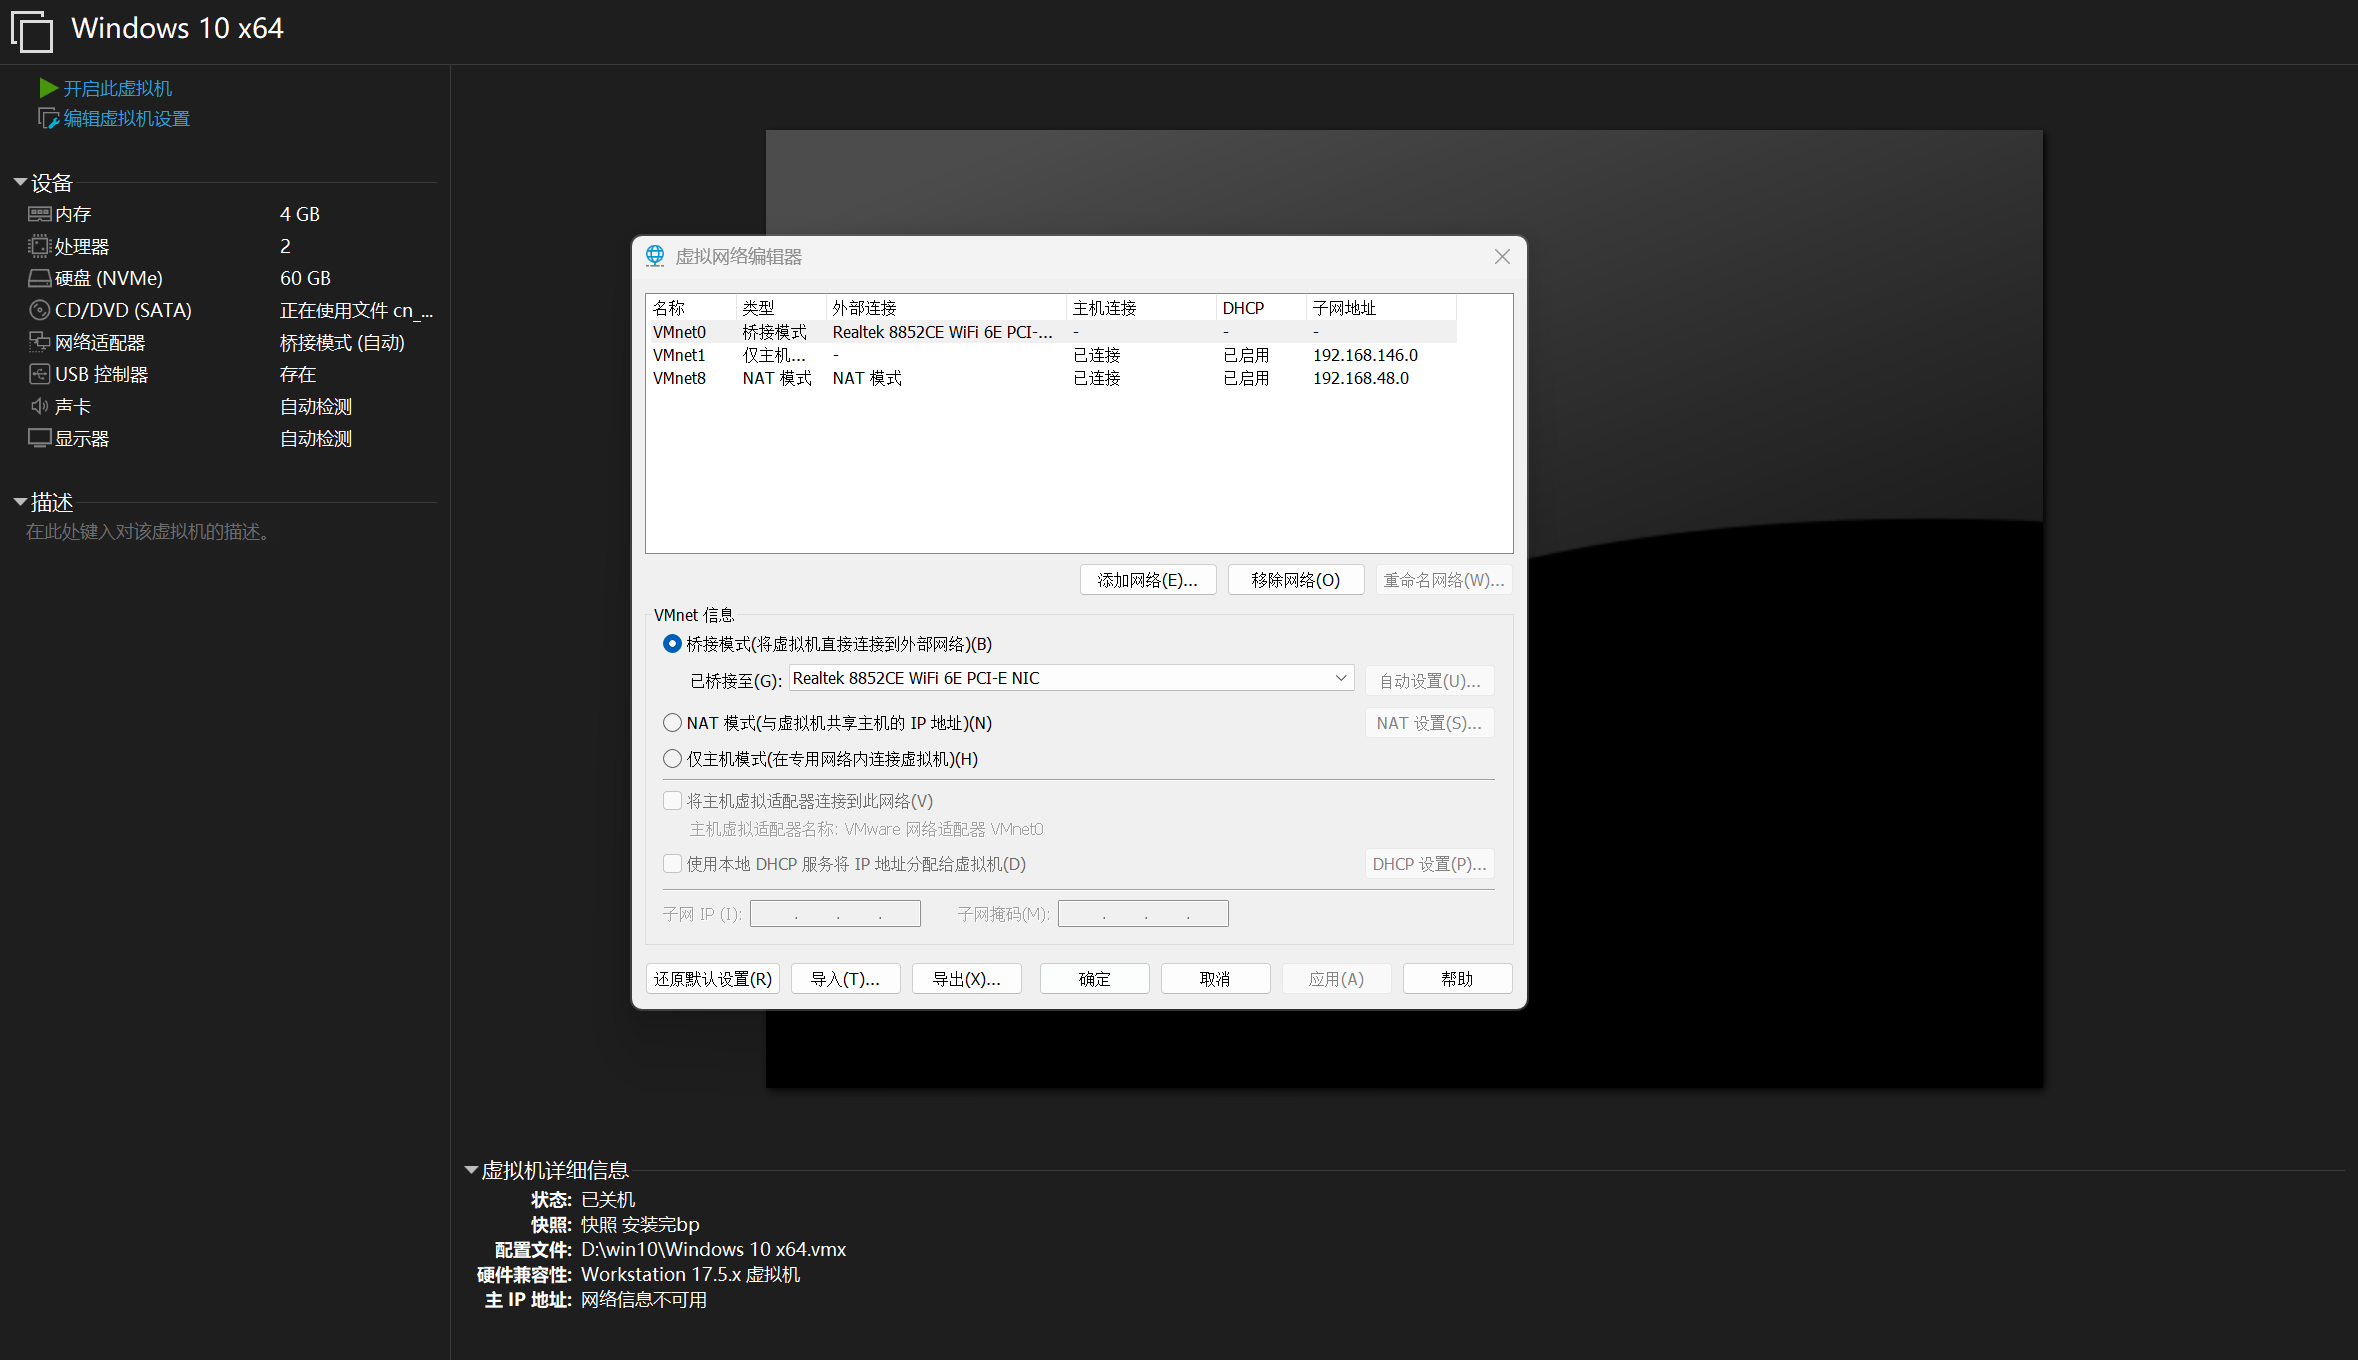Click 还原默认设置(R) restore defaults button
This screenshot has width=2358, height=1360.
coord(712,979)
